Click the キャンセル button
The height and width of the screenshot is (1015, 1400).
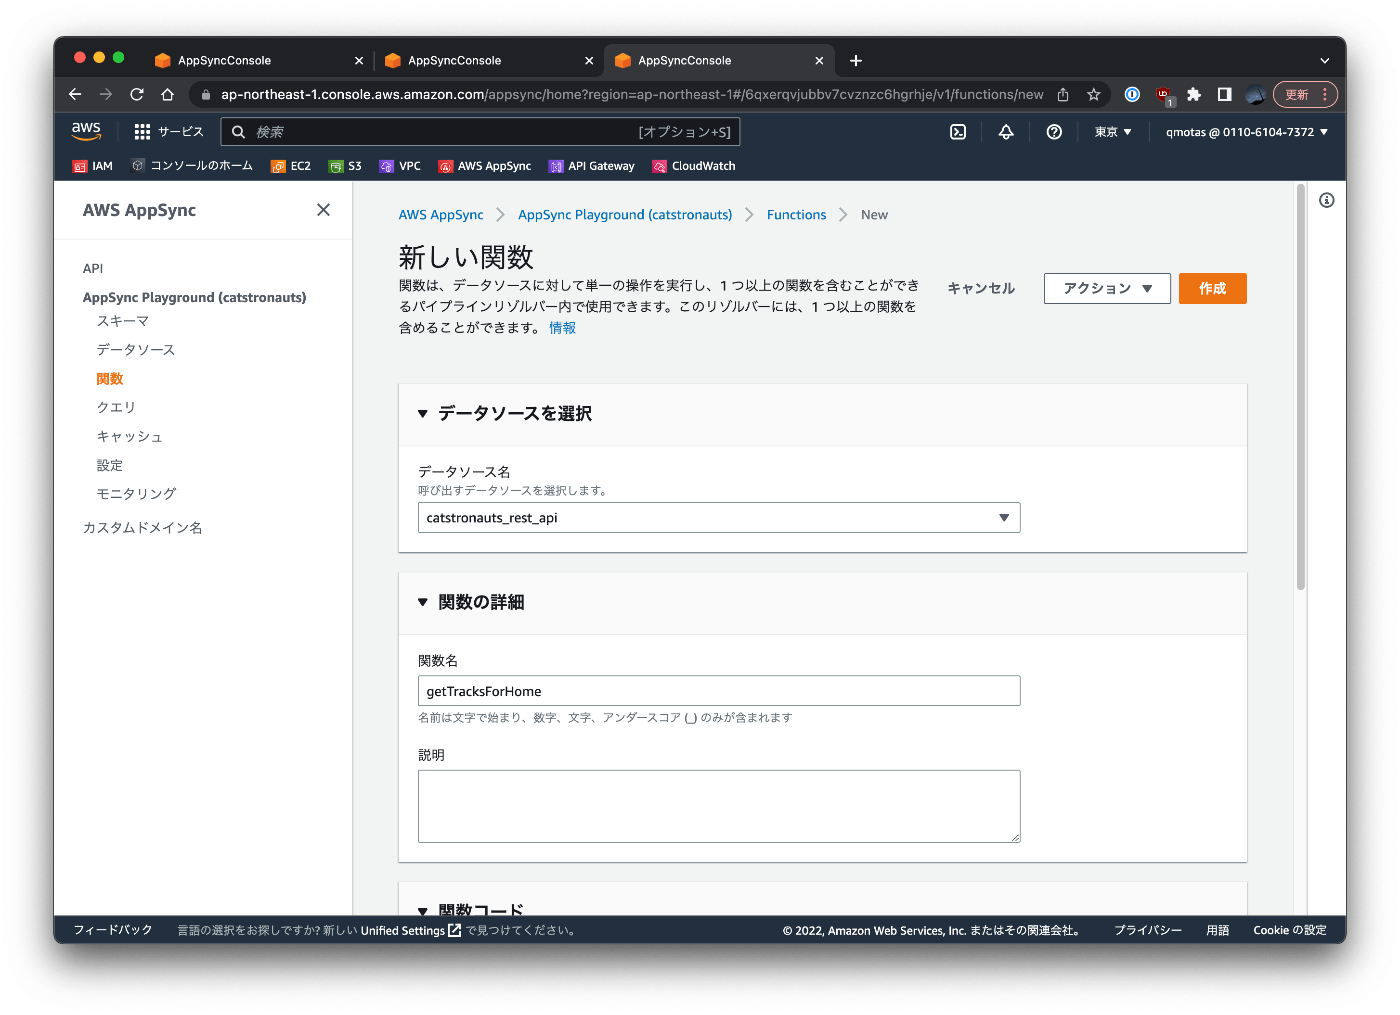[981, 288]
